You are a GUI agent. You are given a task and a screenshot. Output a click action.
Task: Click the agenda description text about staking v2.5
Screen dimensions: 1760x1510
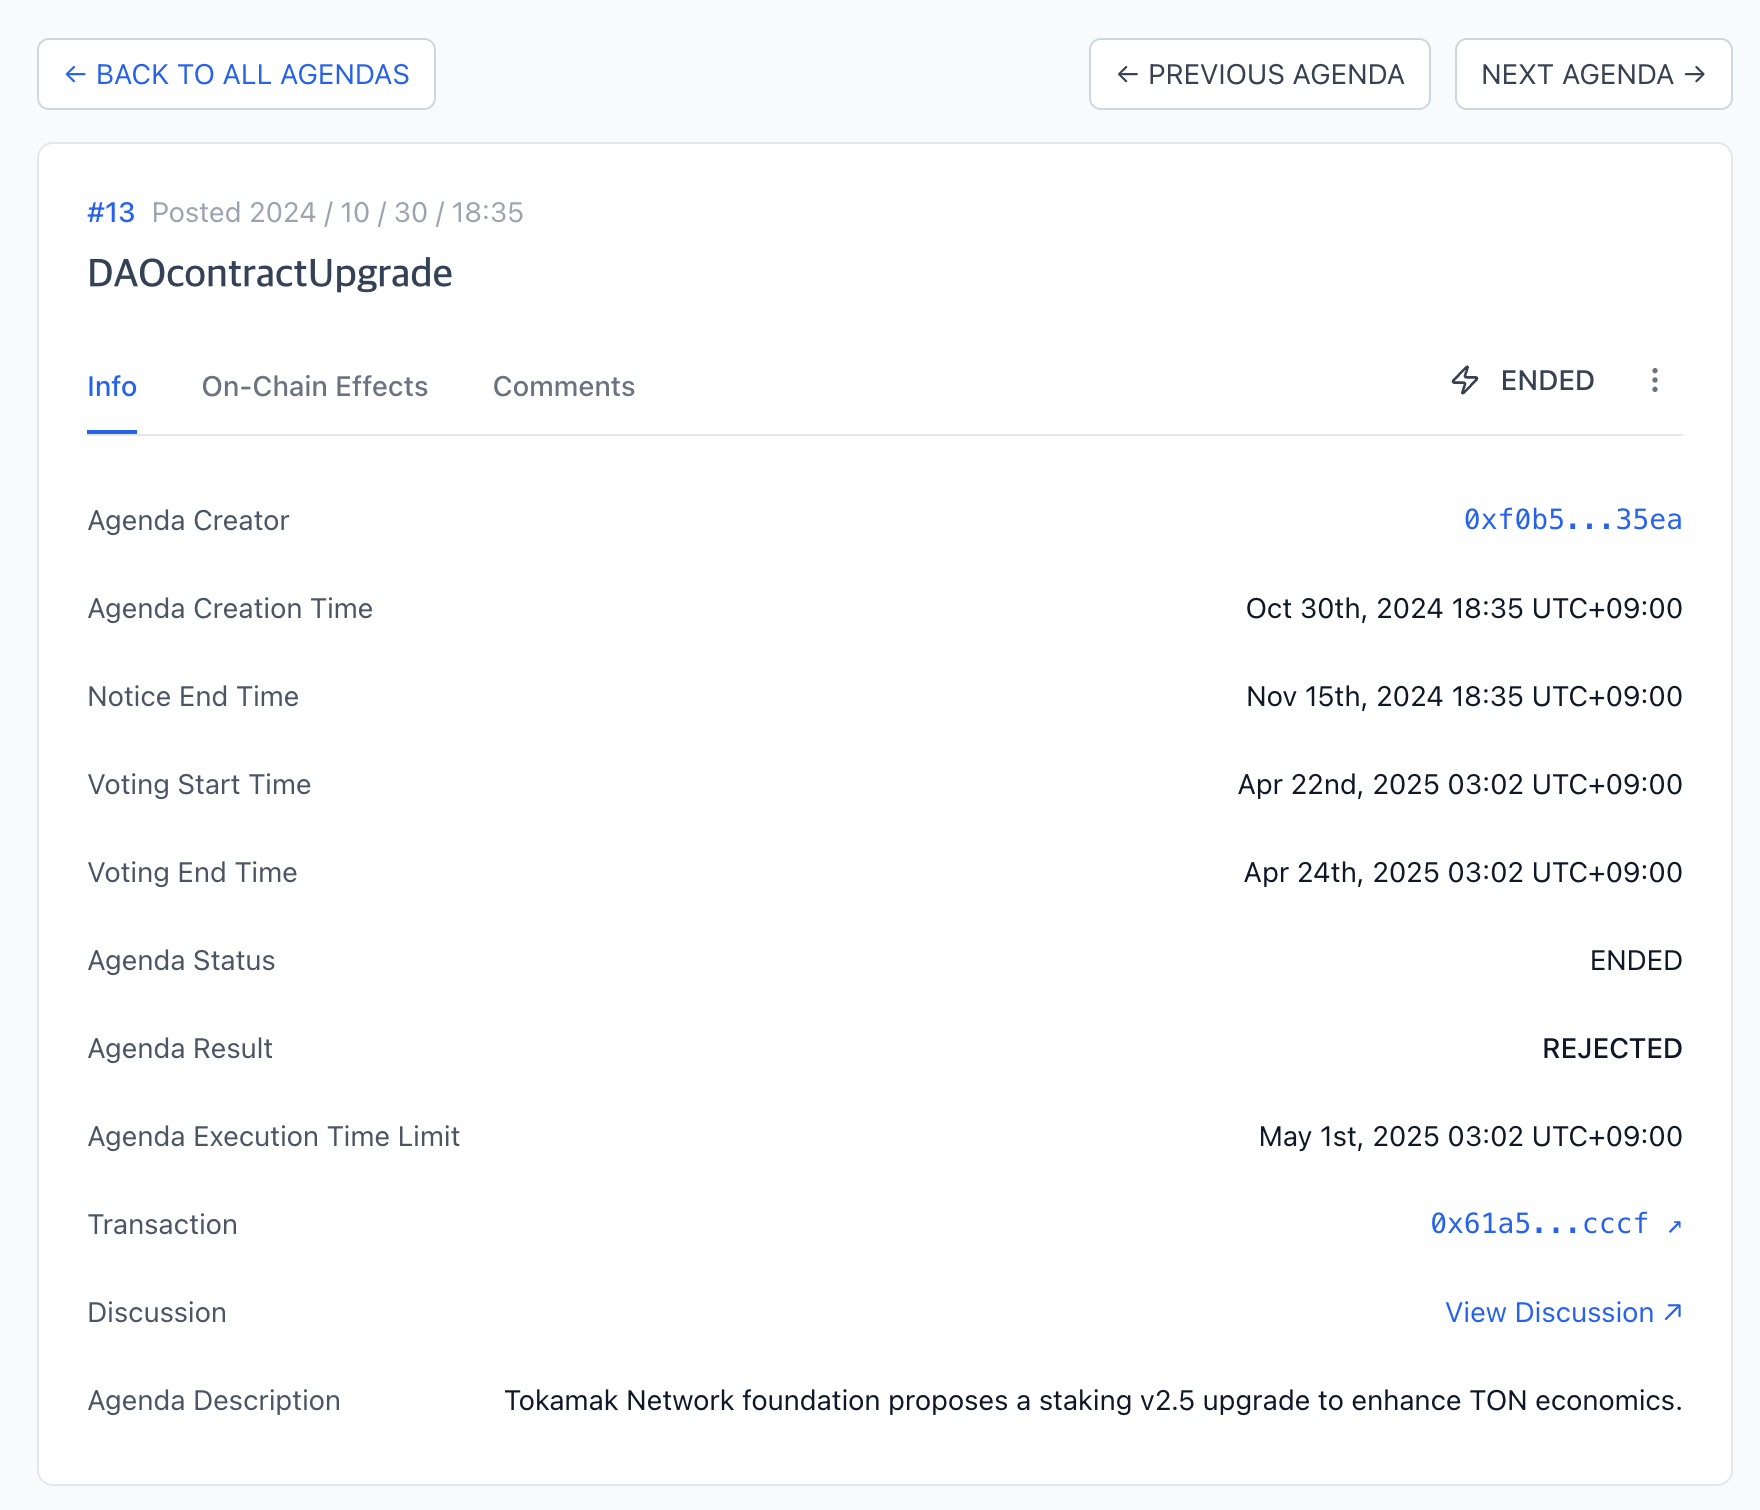pos(1092,1400)
